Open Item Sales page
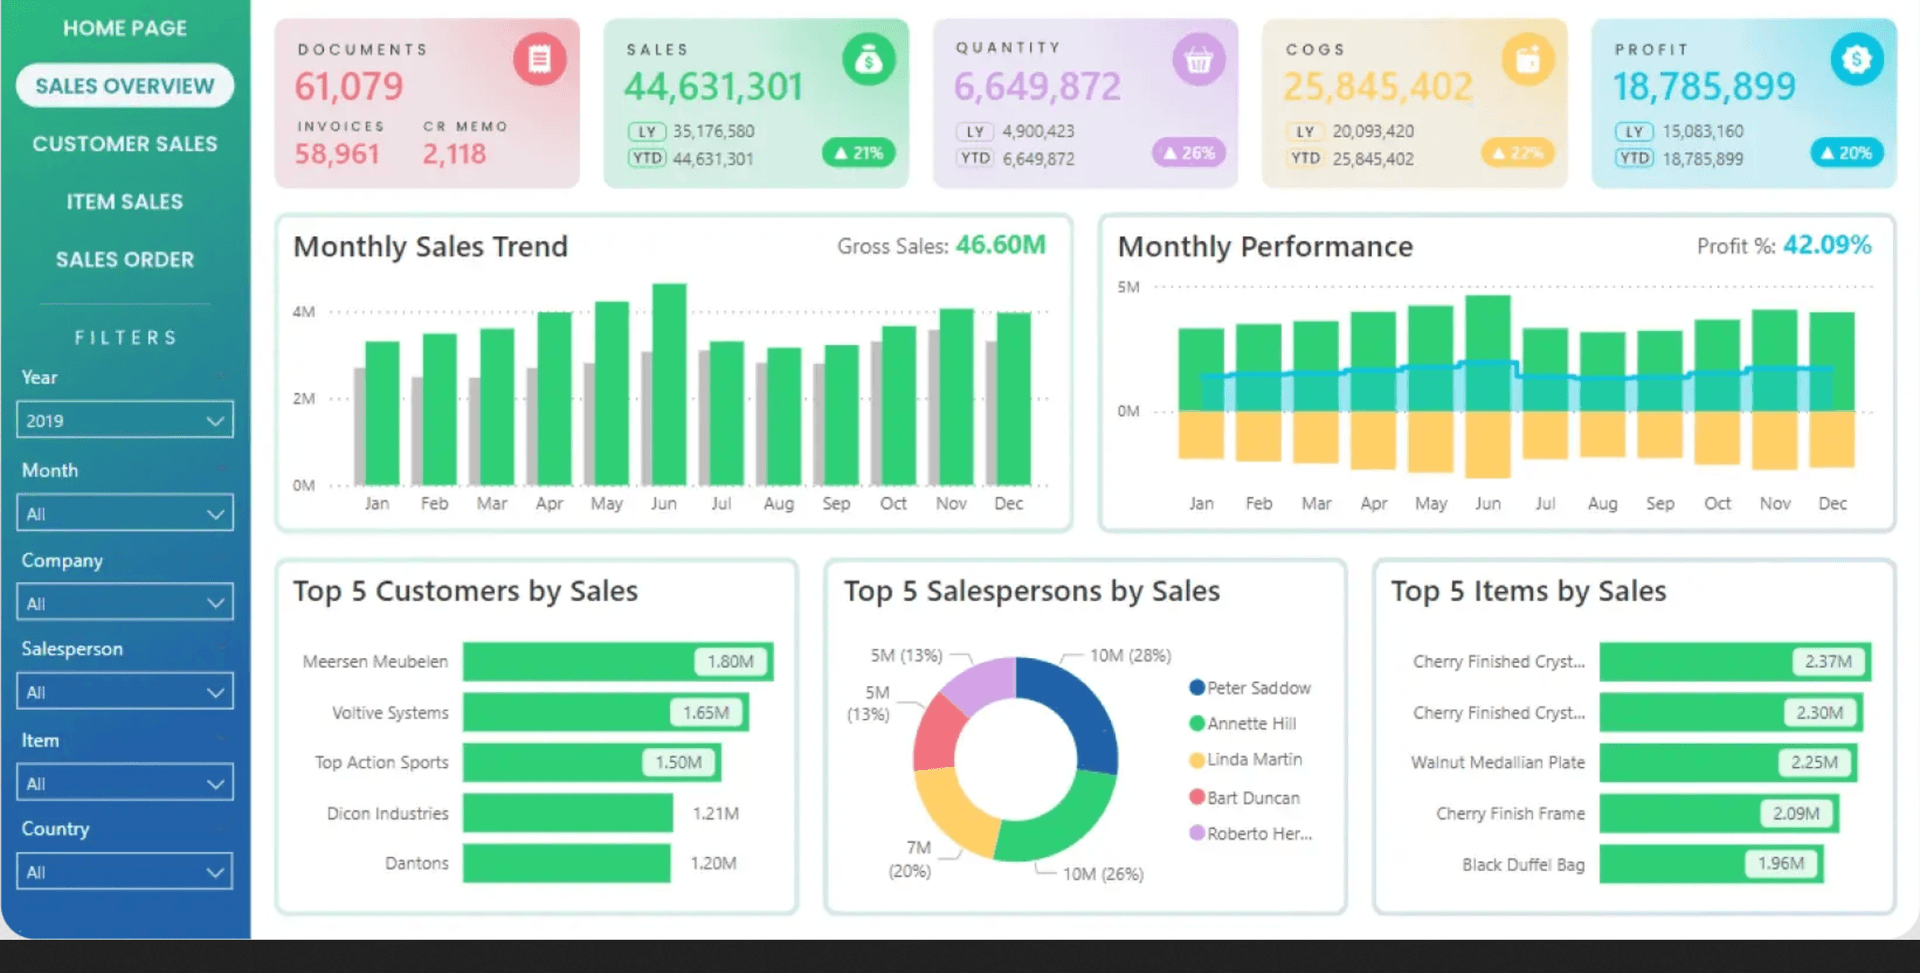1920x973 pixels. pyautogui.click(x=125, y=202)
